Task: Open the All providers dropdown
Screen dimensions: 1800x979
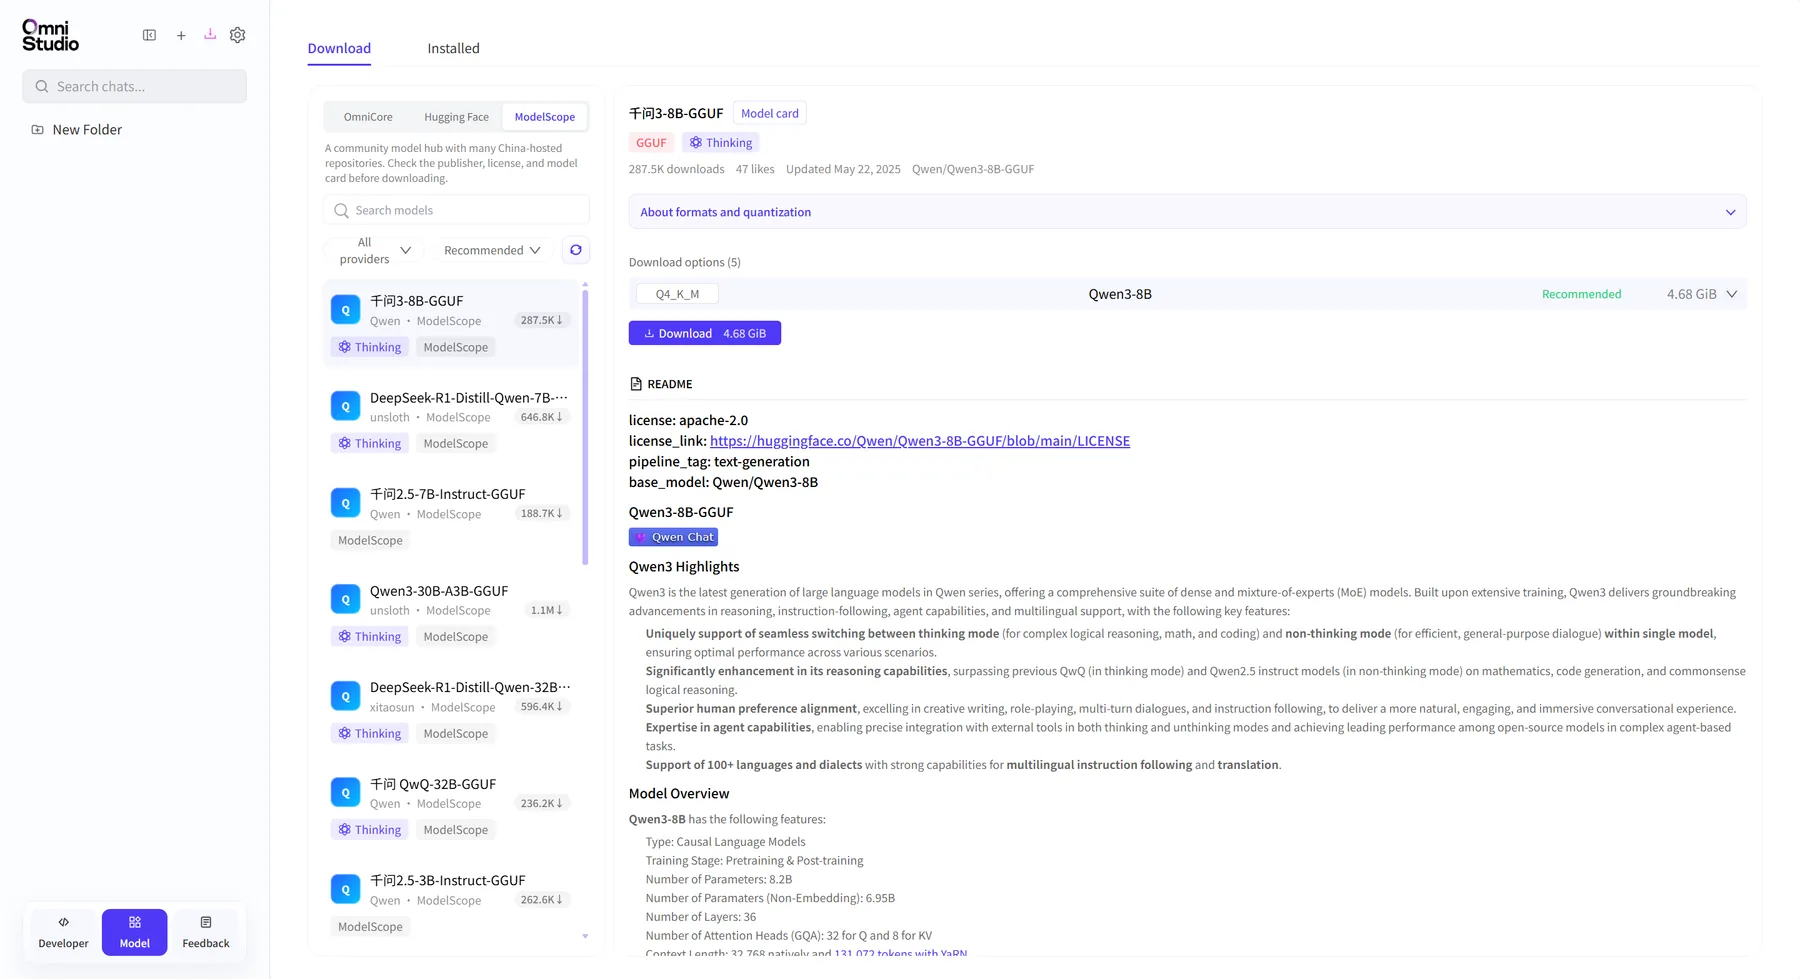Action: [374, 250]
